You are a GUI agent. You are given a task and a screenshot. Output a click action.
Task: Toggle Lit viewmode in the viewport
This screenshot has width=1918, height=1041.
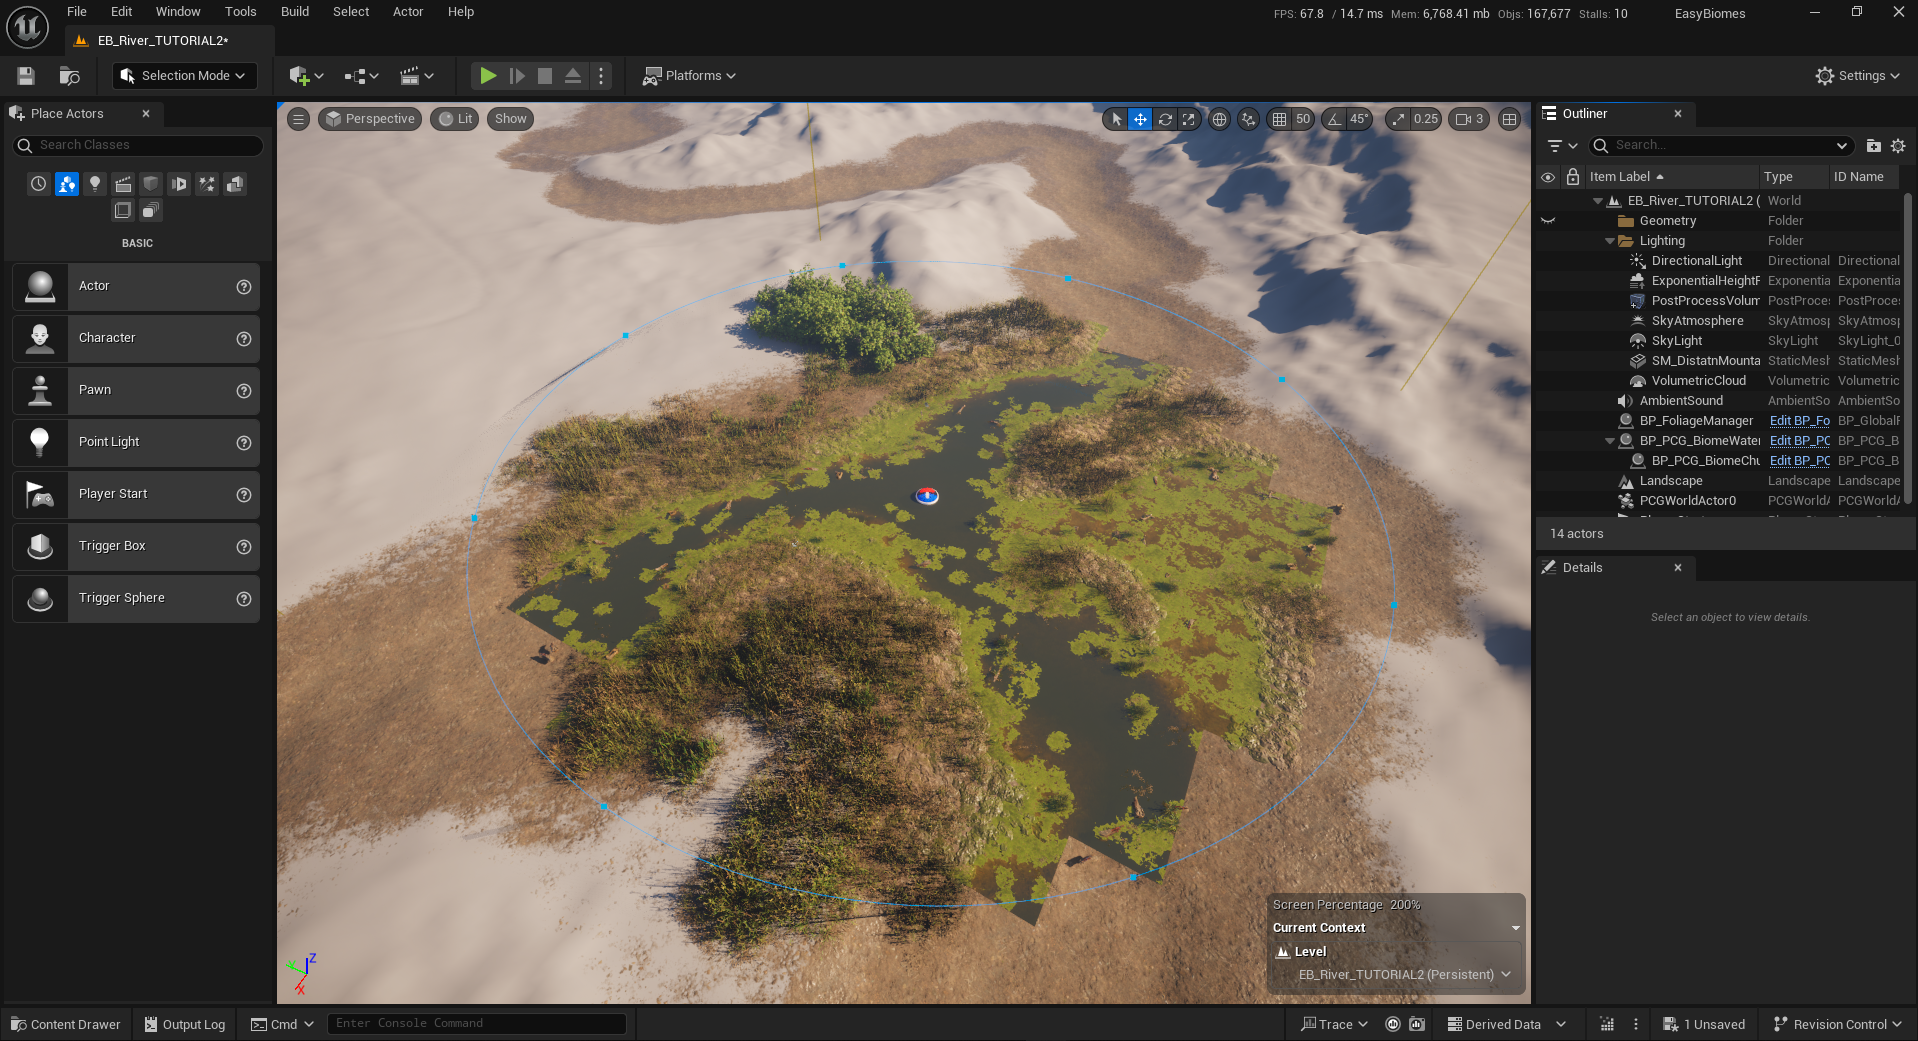click(x=454, y=118)
